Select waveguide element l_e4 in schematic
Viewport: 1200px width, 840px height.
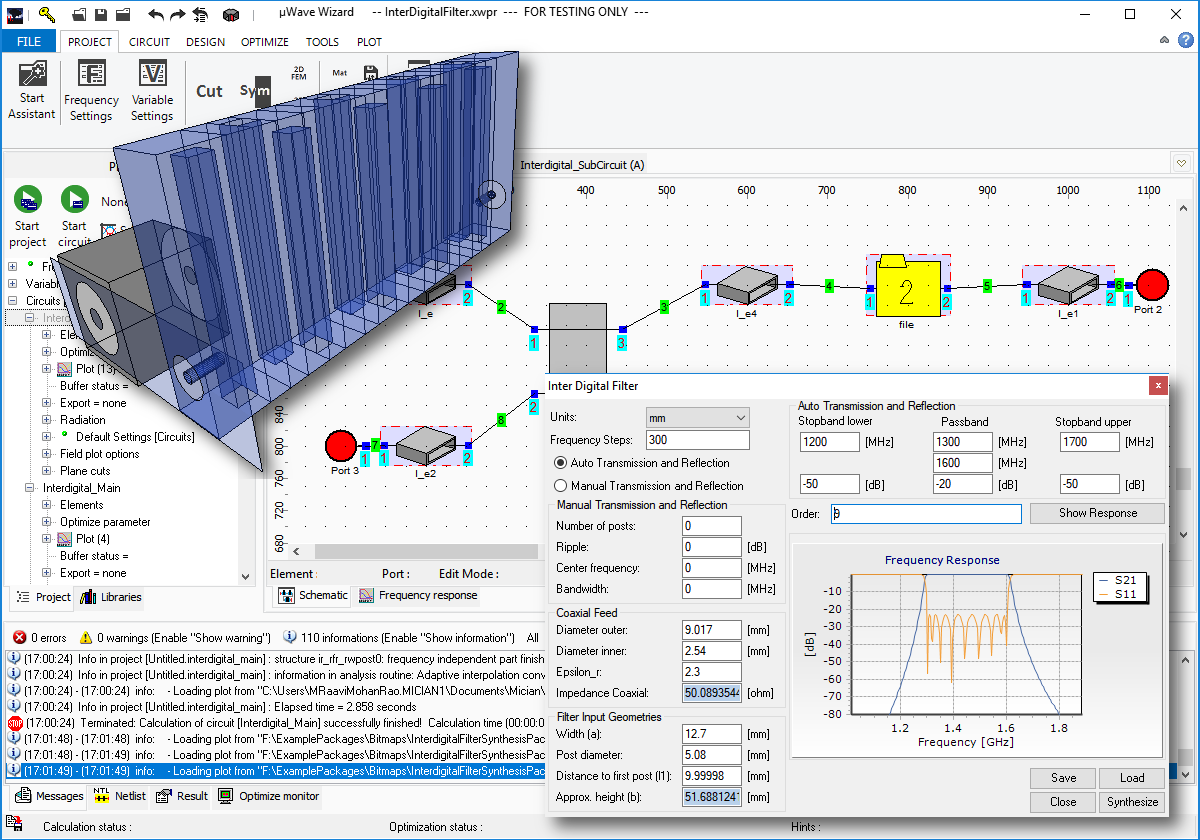point(746,286)
